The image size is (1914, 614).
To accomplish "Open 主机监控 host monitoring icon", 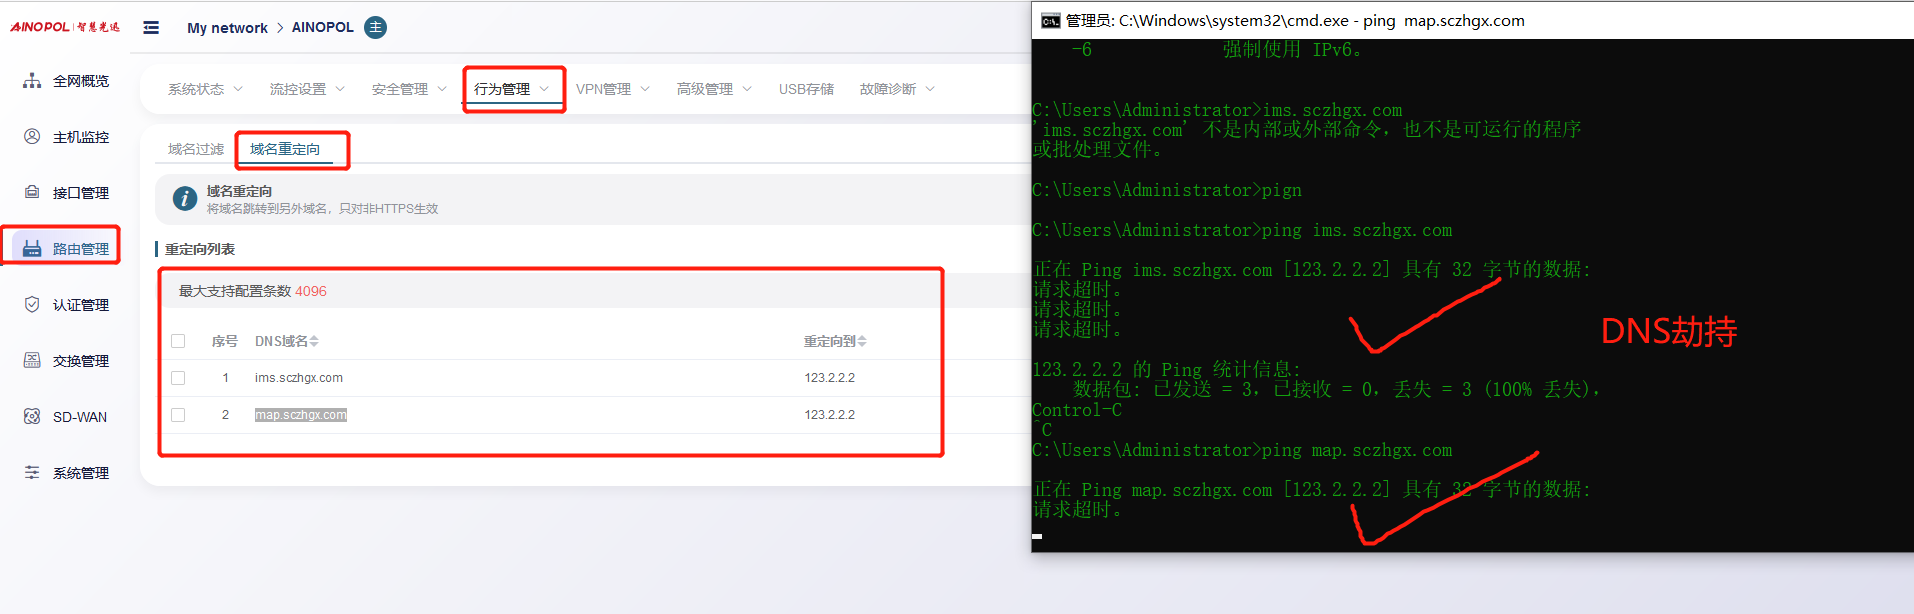I will click(x=32, y=137).
